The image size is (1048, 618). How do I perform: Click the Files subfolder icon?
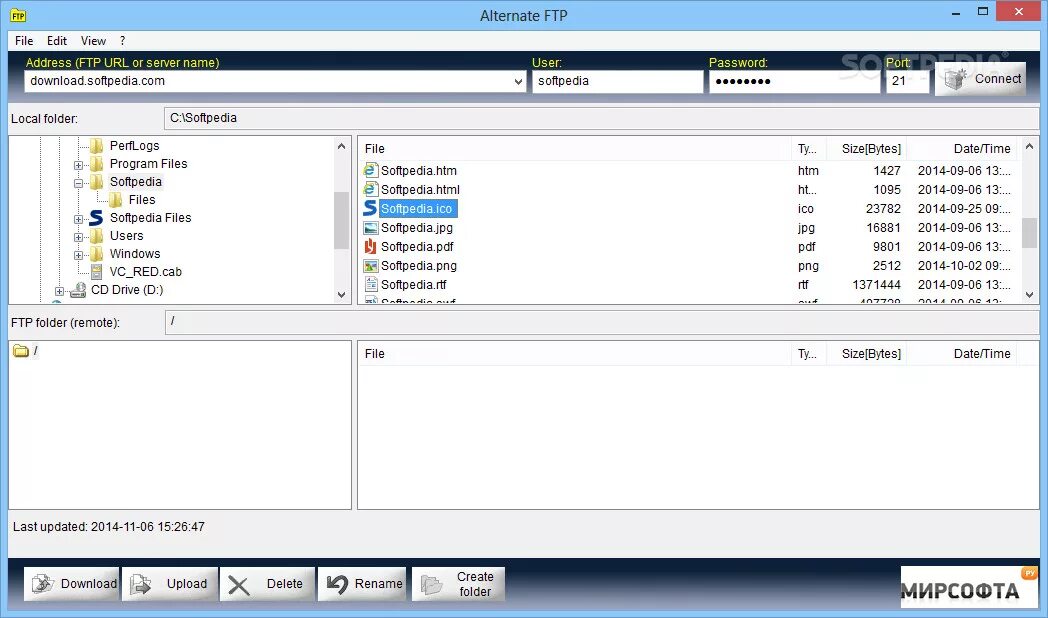(116, 200)
